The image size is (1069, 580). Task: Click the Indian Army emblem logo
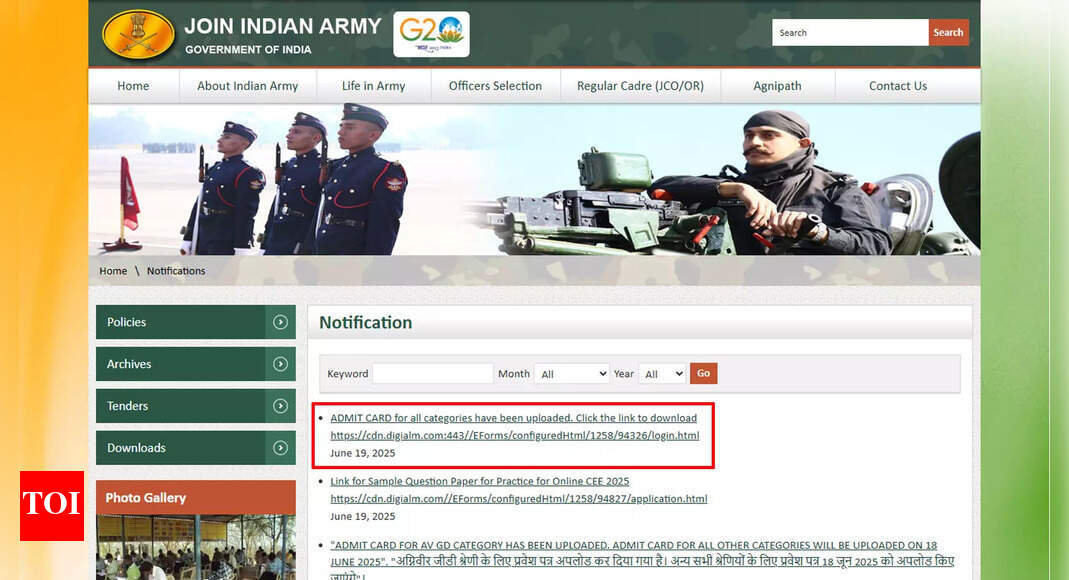pos(138,35)
